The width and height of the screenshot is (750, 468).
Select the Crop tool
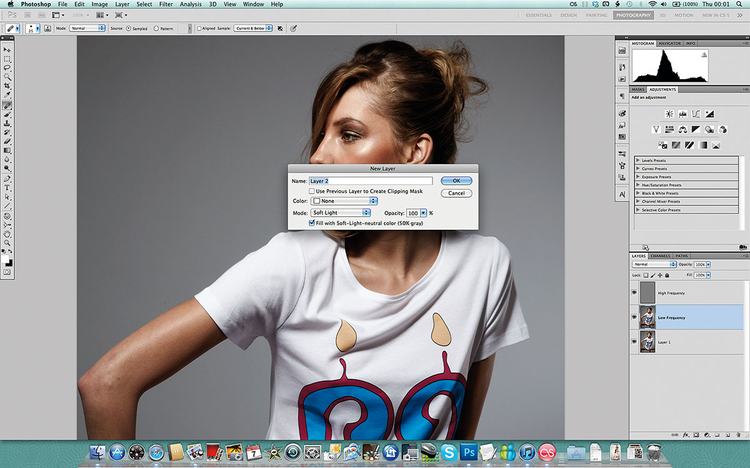pyautogui.click(x=7, y=86)
